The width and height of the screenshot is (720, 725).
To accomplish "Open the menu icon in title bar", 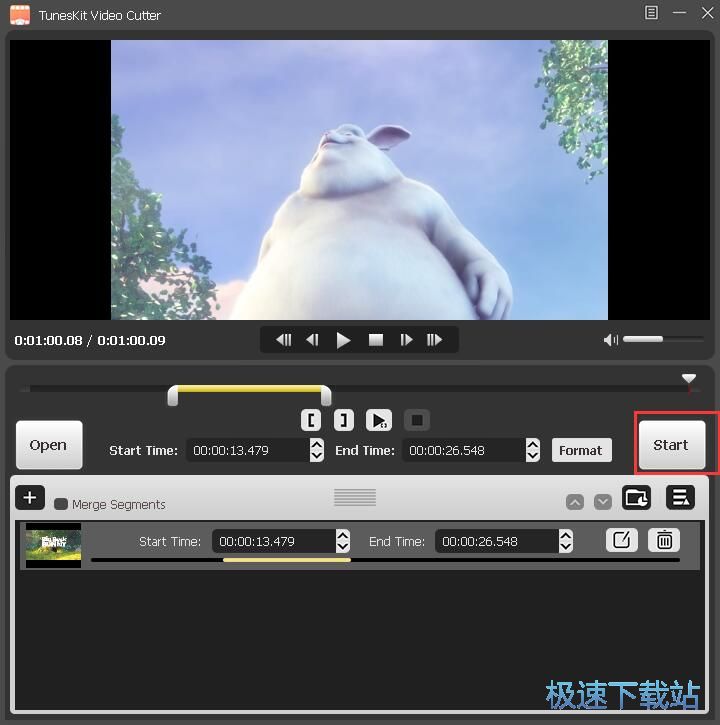I will 651,12.
